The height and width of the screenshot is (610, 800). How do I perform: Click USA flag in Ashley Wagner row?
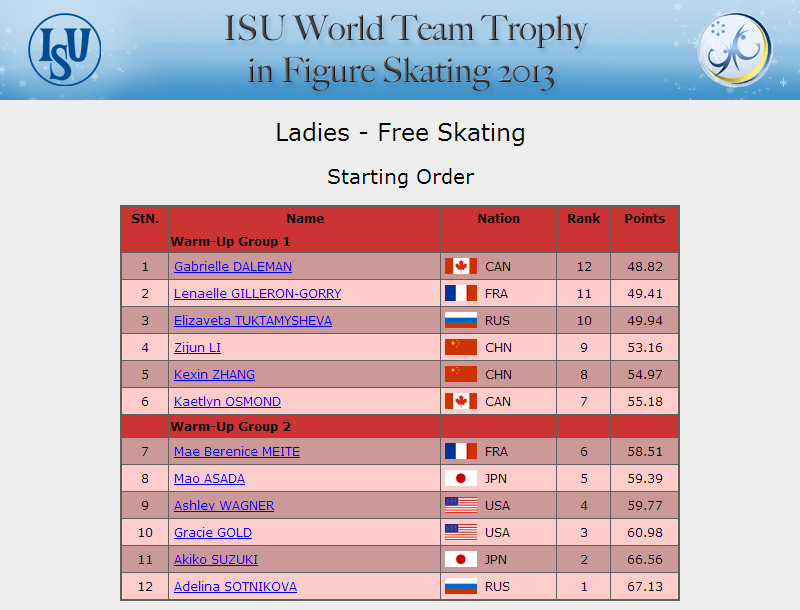pyautogui.click(x=461, y=505)
